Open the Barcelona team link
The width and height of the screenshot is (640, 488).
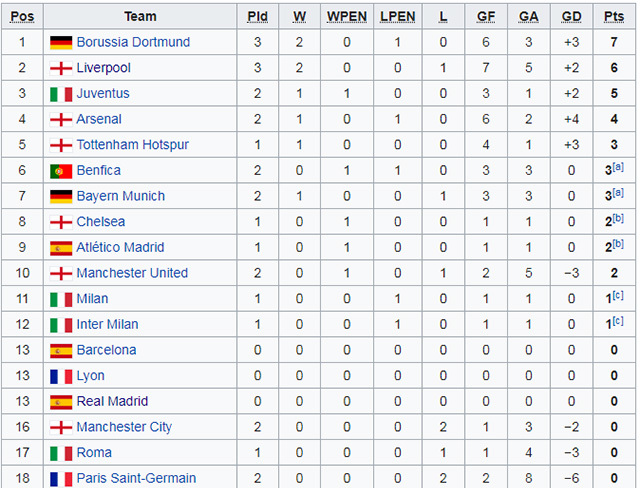pos(106,350)
